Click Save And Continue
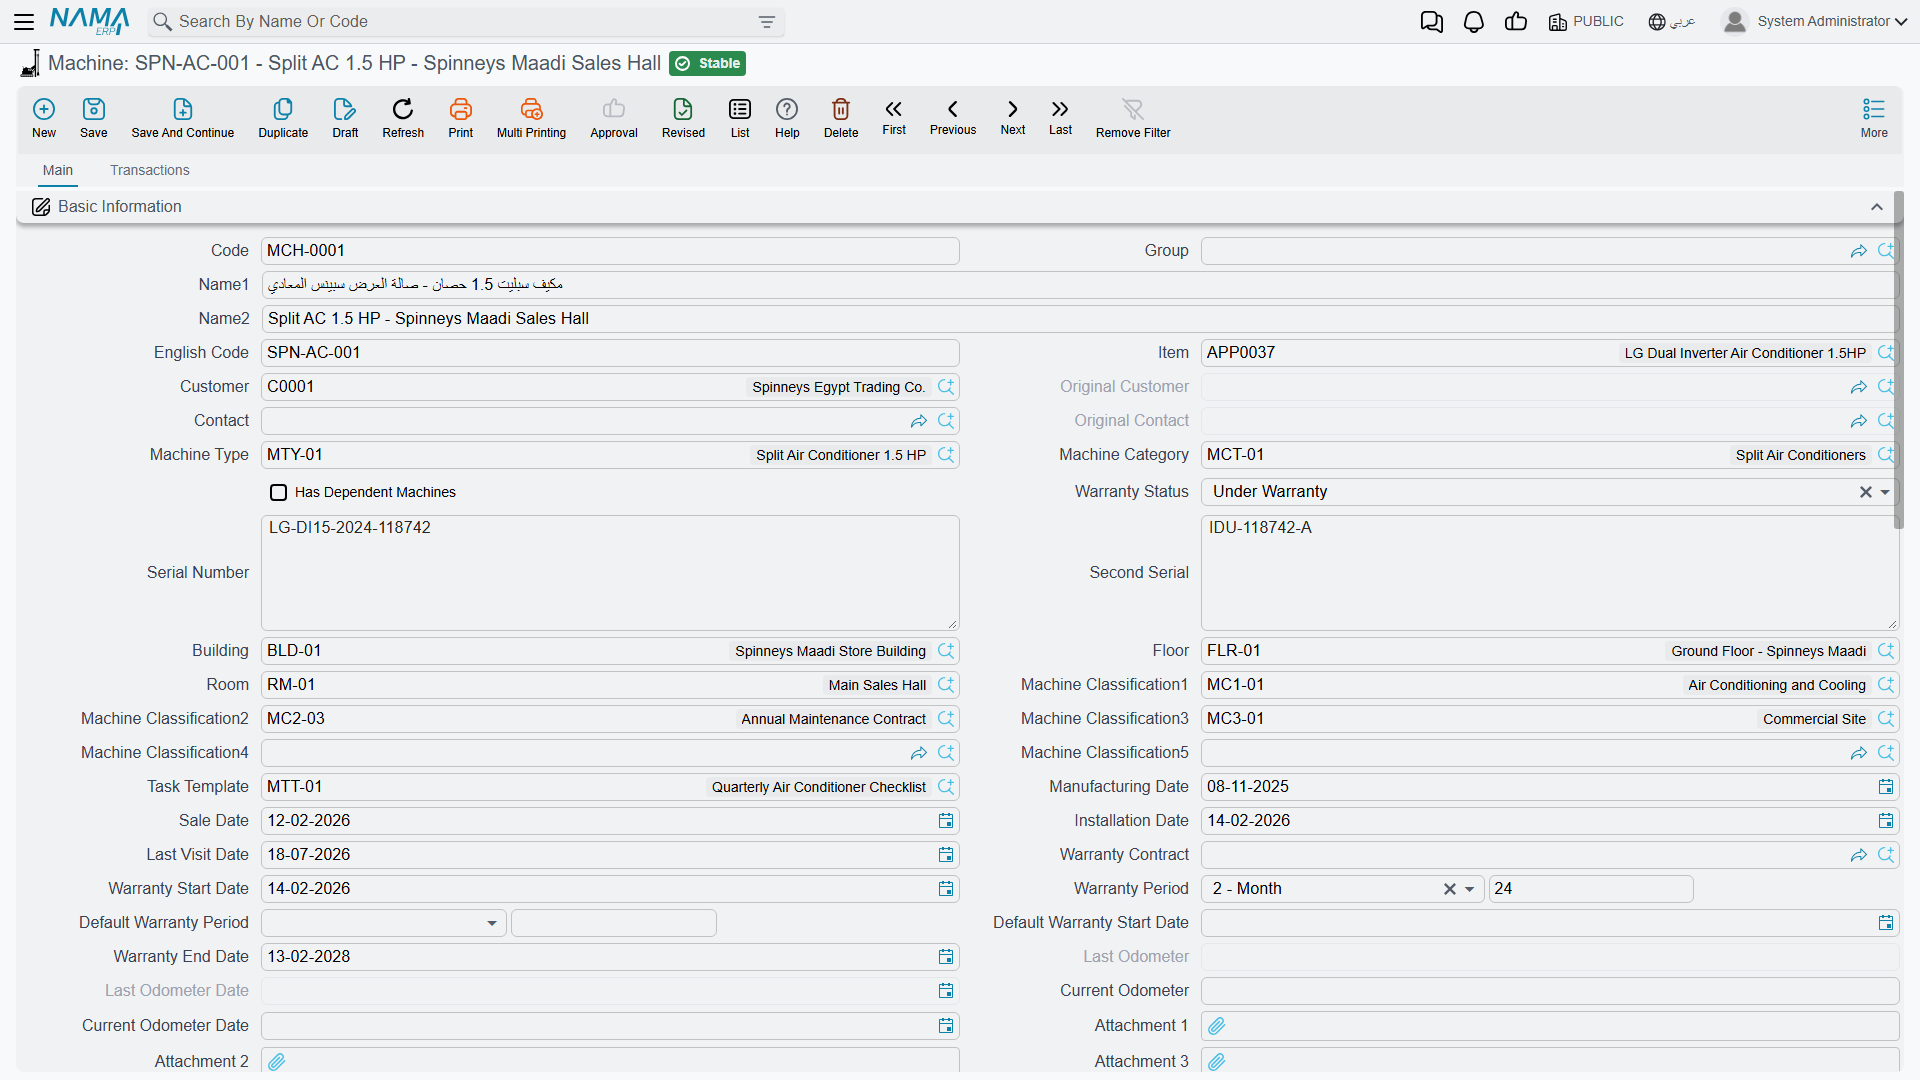 click(x=183, y=118)
